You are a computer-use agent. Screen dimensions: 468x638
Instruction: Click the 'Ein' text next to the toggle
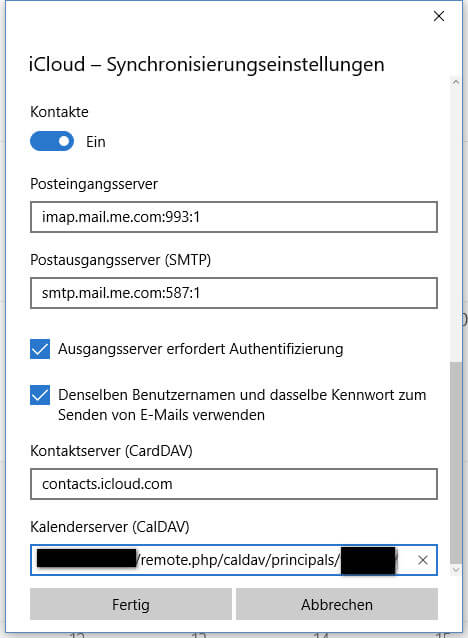point(96,142)
